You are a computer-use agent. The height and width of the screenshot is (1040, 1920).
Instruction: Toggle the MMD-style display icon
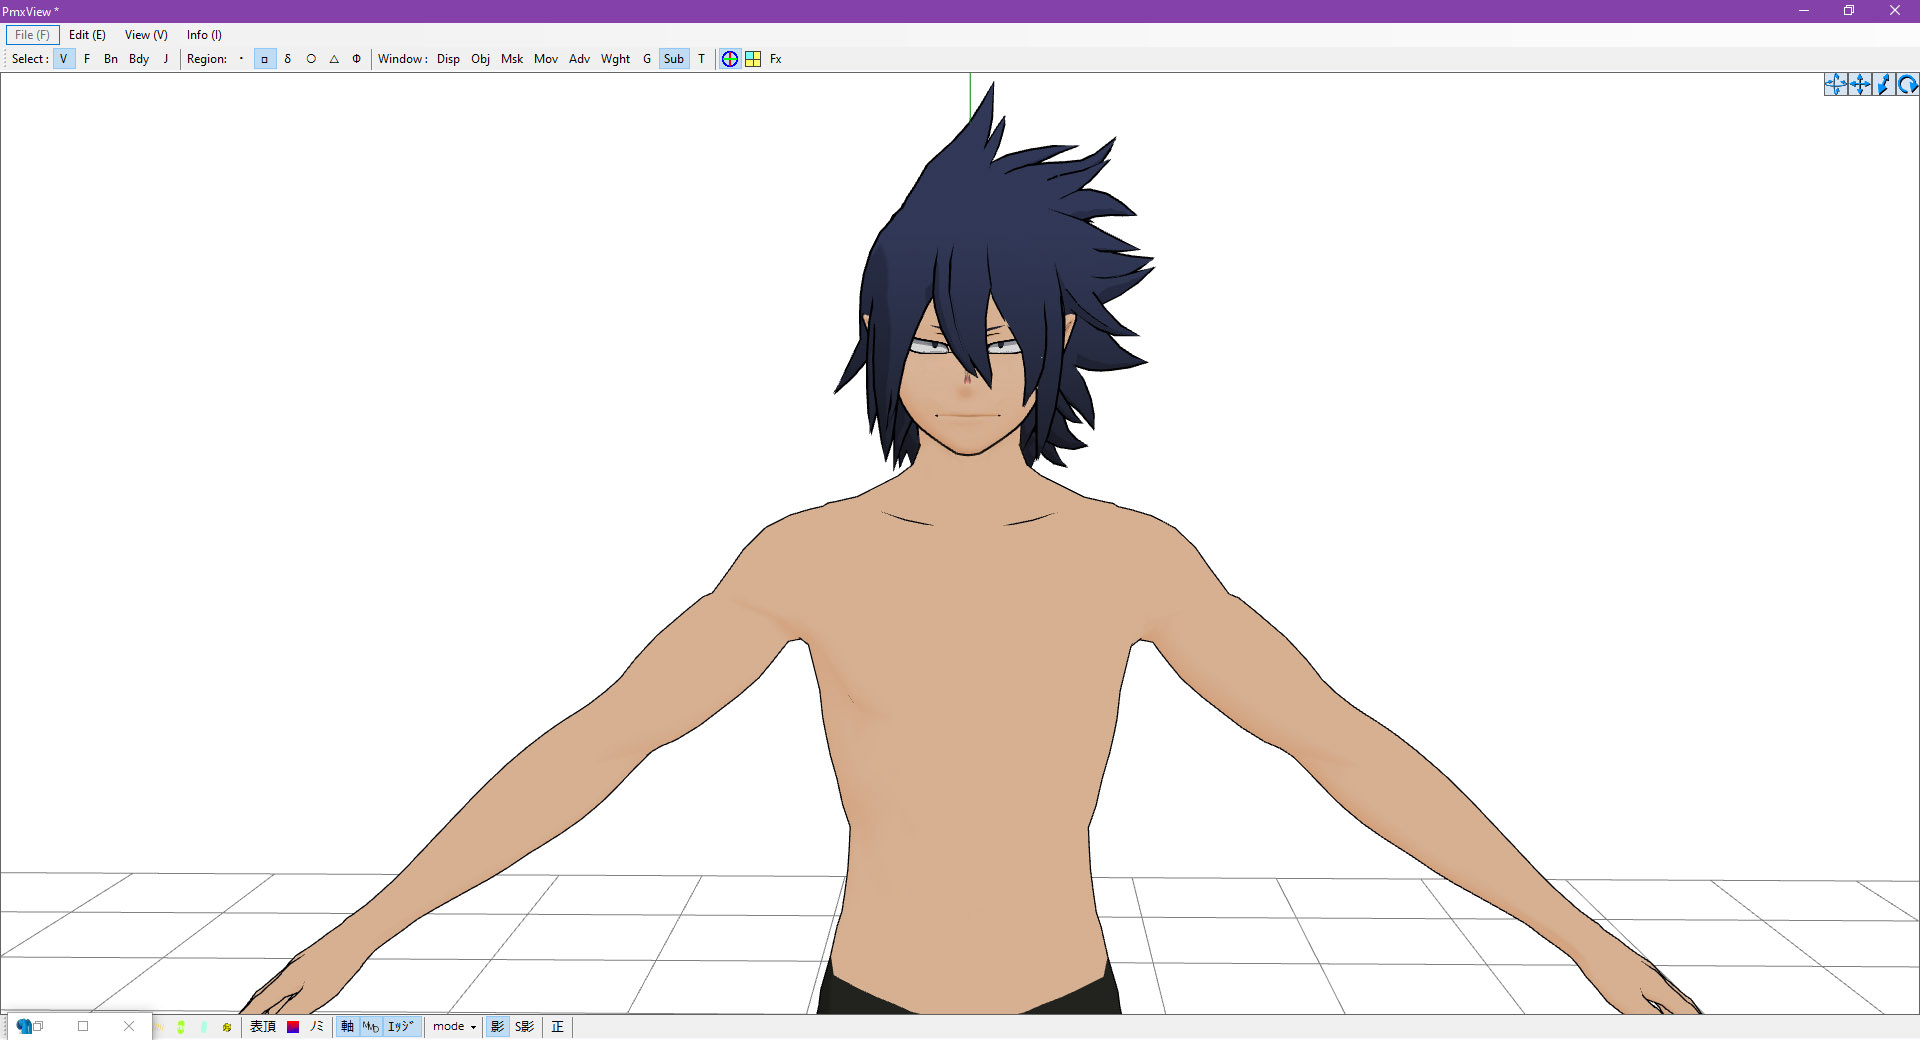coord(371,1027)
